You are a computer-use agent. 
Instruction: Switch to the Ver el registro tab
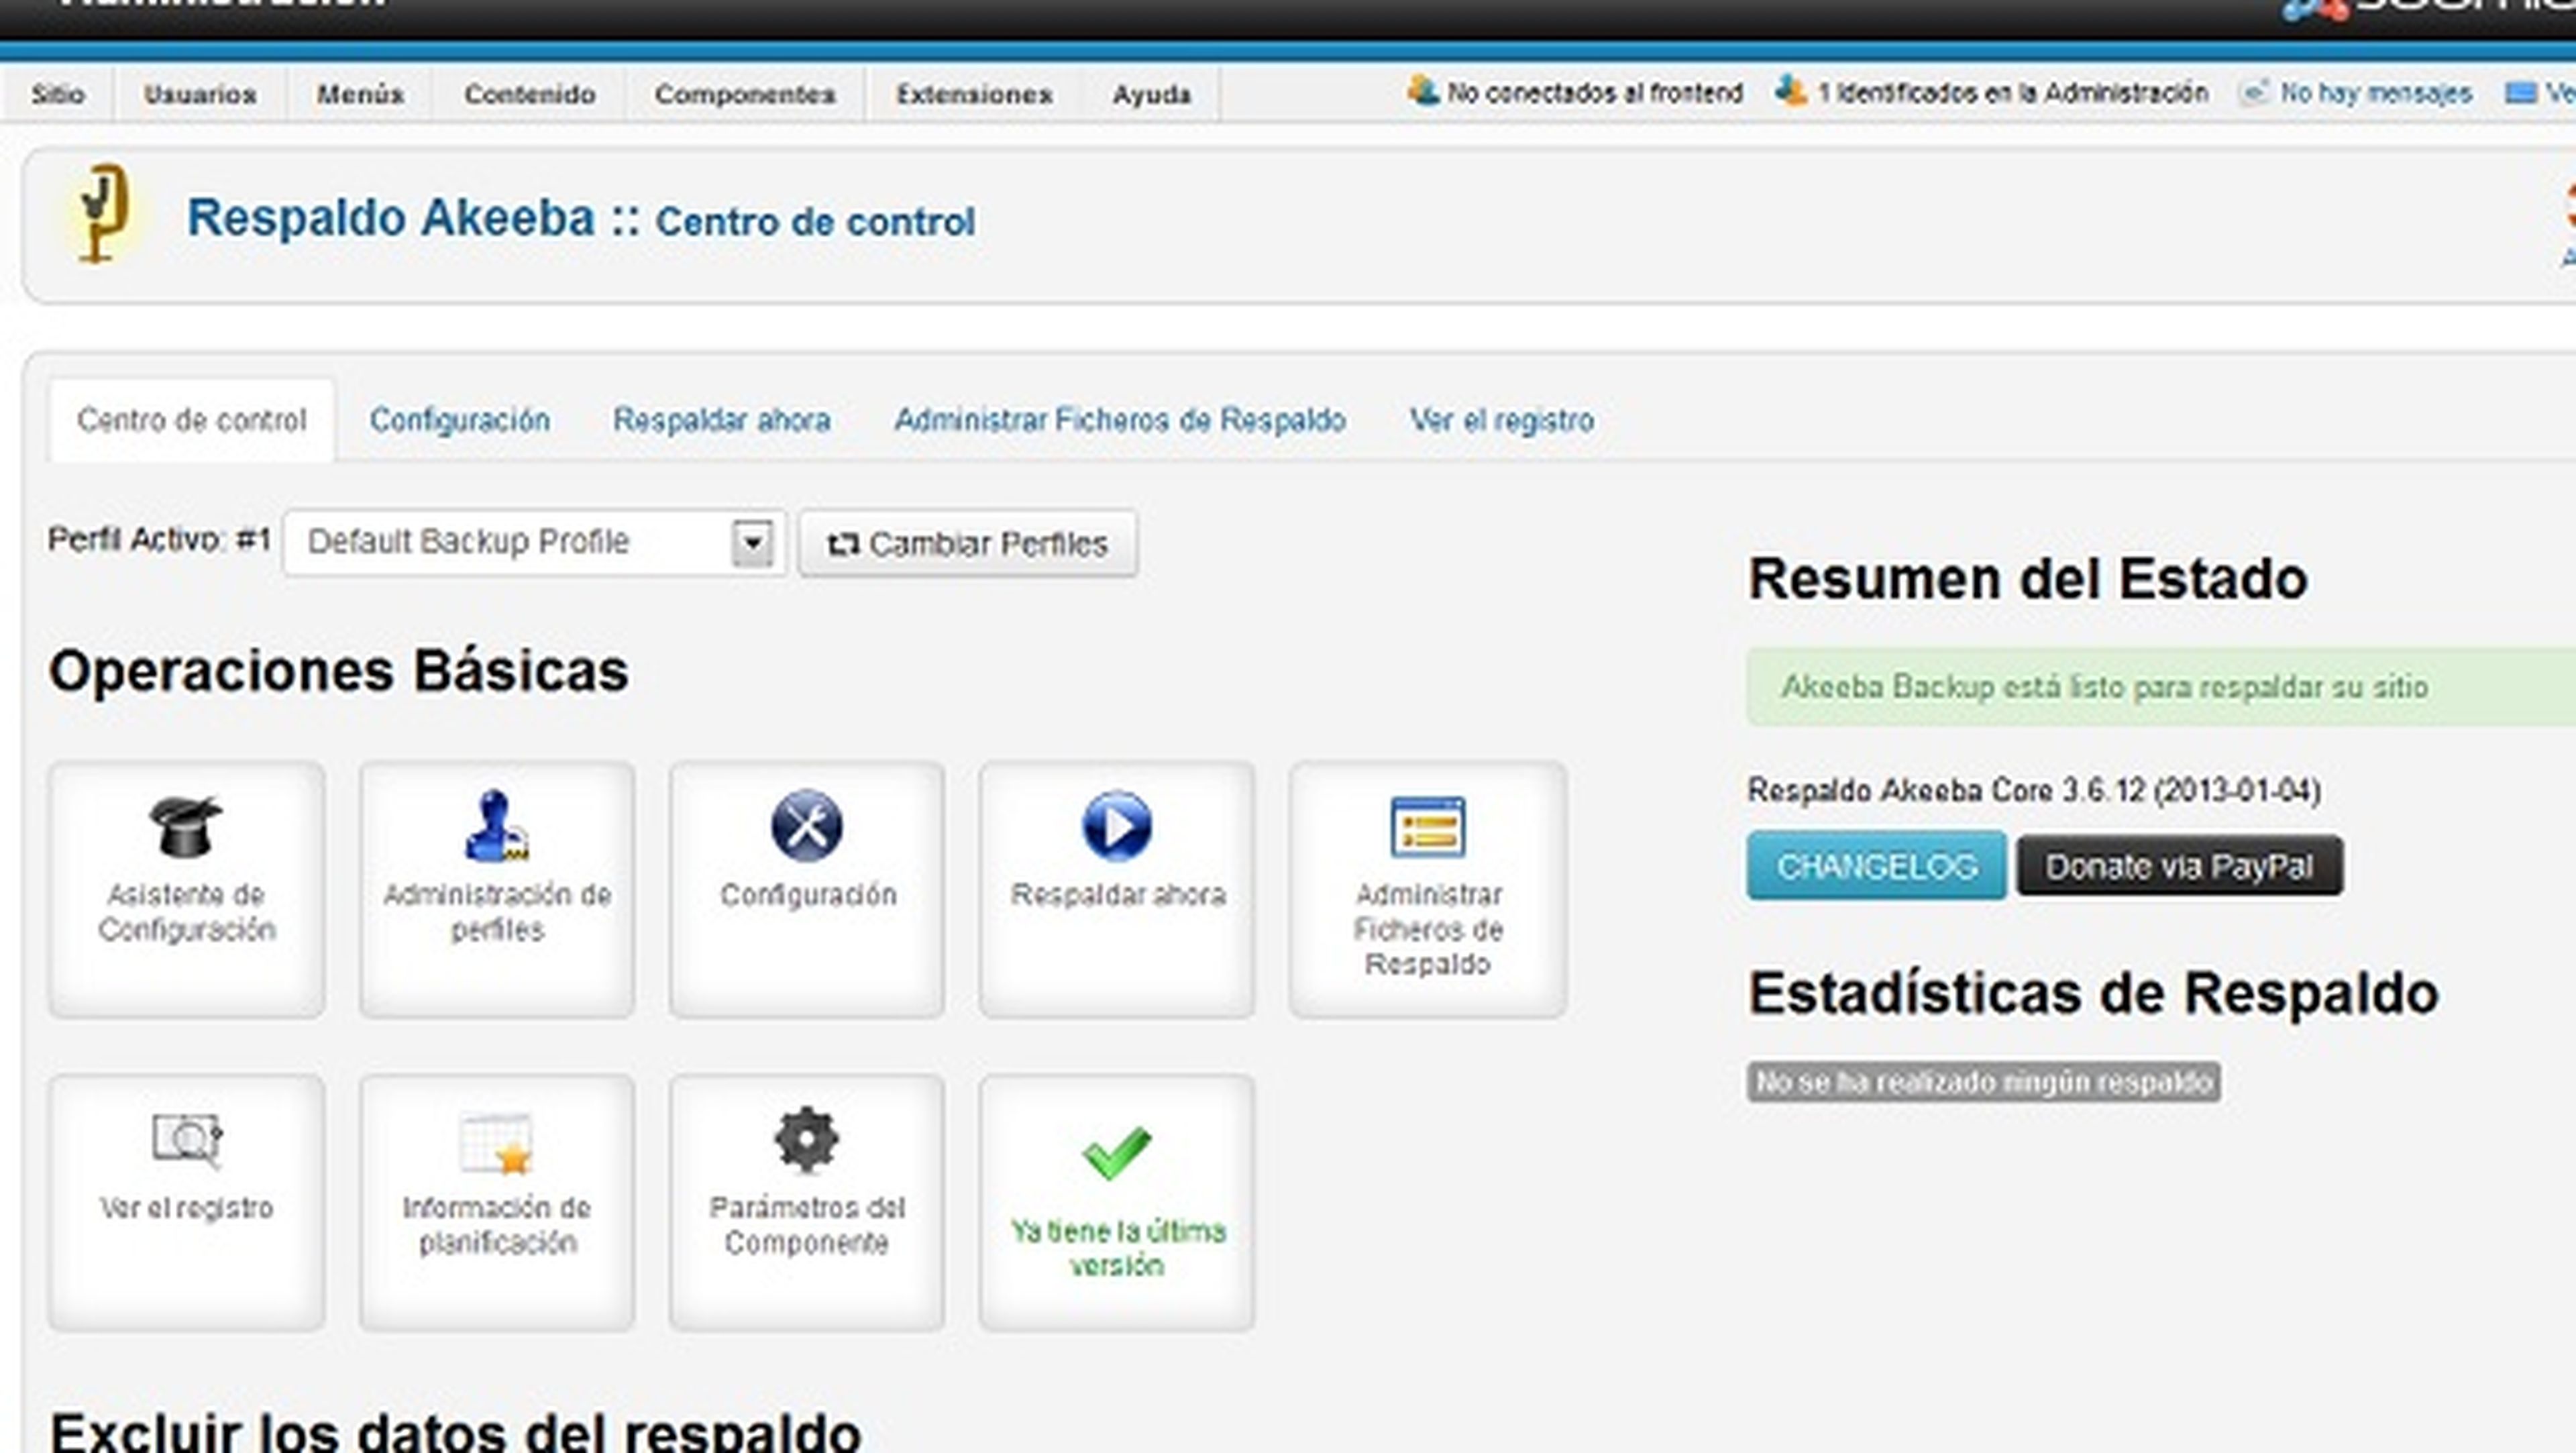tap(1501, 420)
